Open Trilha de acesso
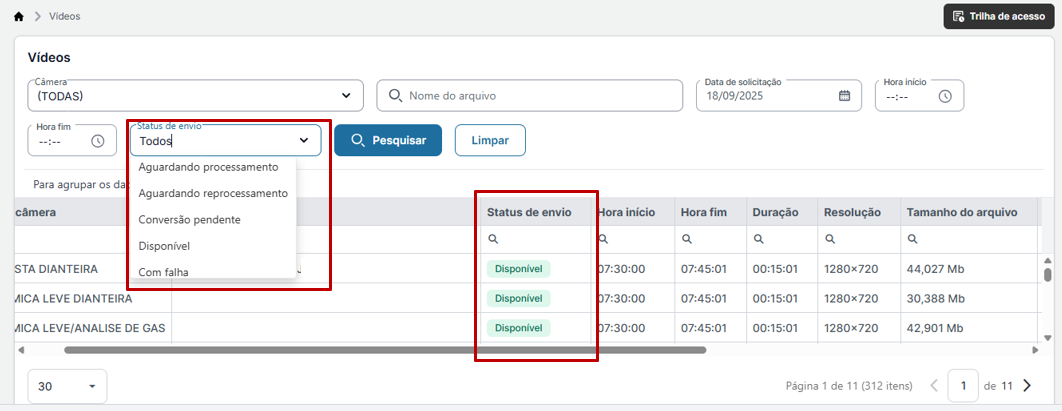The width and height of the screenshot is (1062, 411). (999, 16)
